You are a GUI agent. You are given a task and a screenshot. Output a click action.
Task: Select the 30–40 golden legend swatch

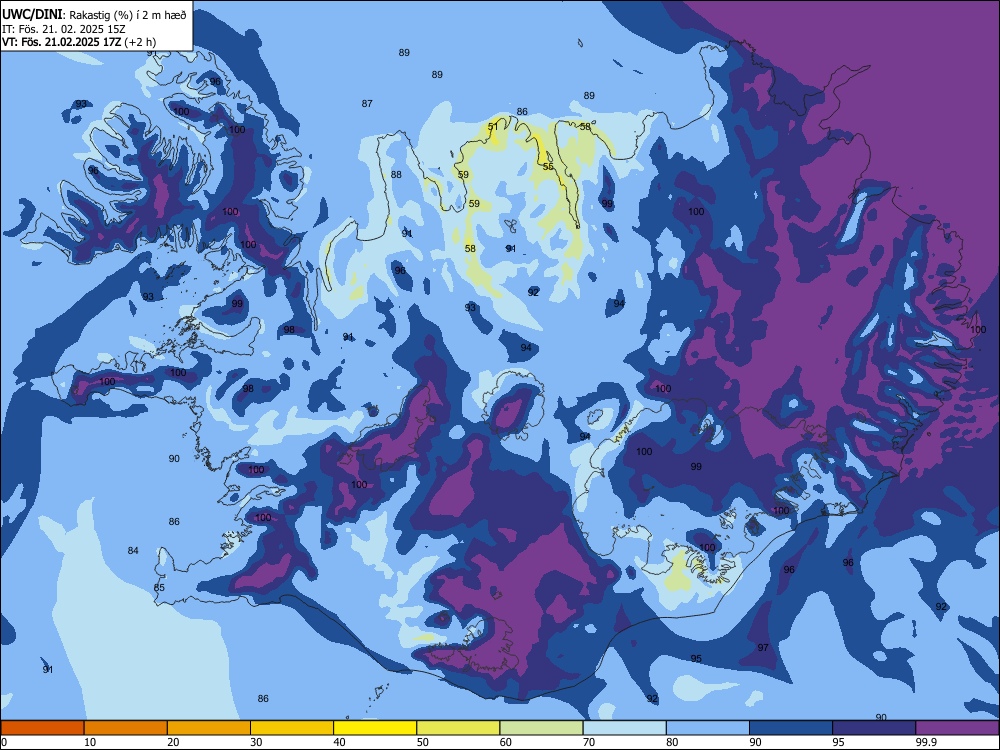tap(292, 728)
